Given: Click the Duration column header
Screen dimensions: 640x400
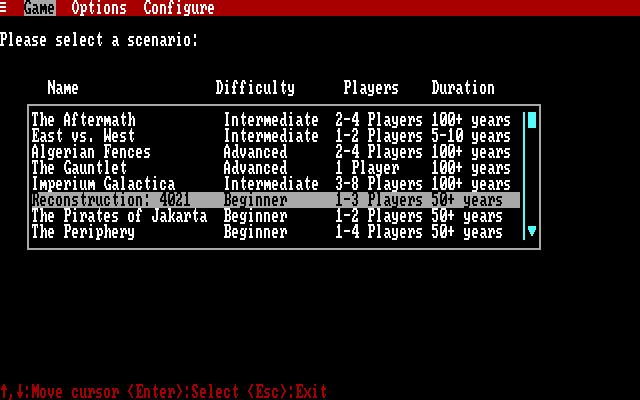Looking at the screenshot, I should [463, 88].
